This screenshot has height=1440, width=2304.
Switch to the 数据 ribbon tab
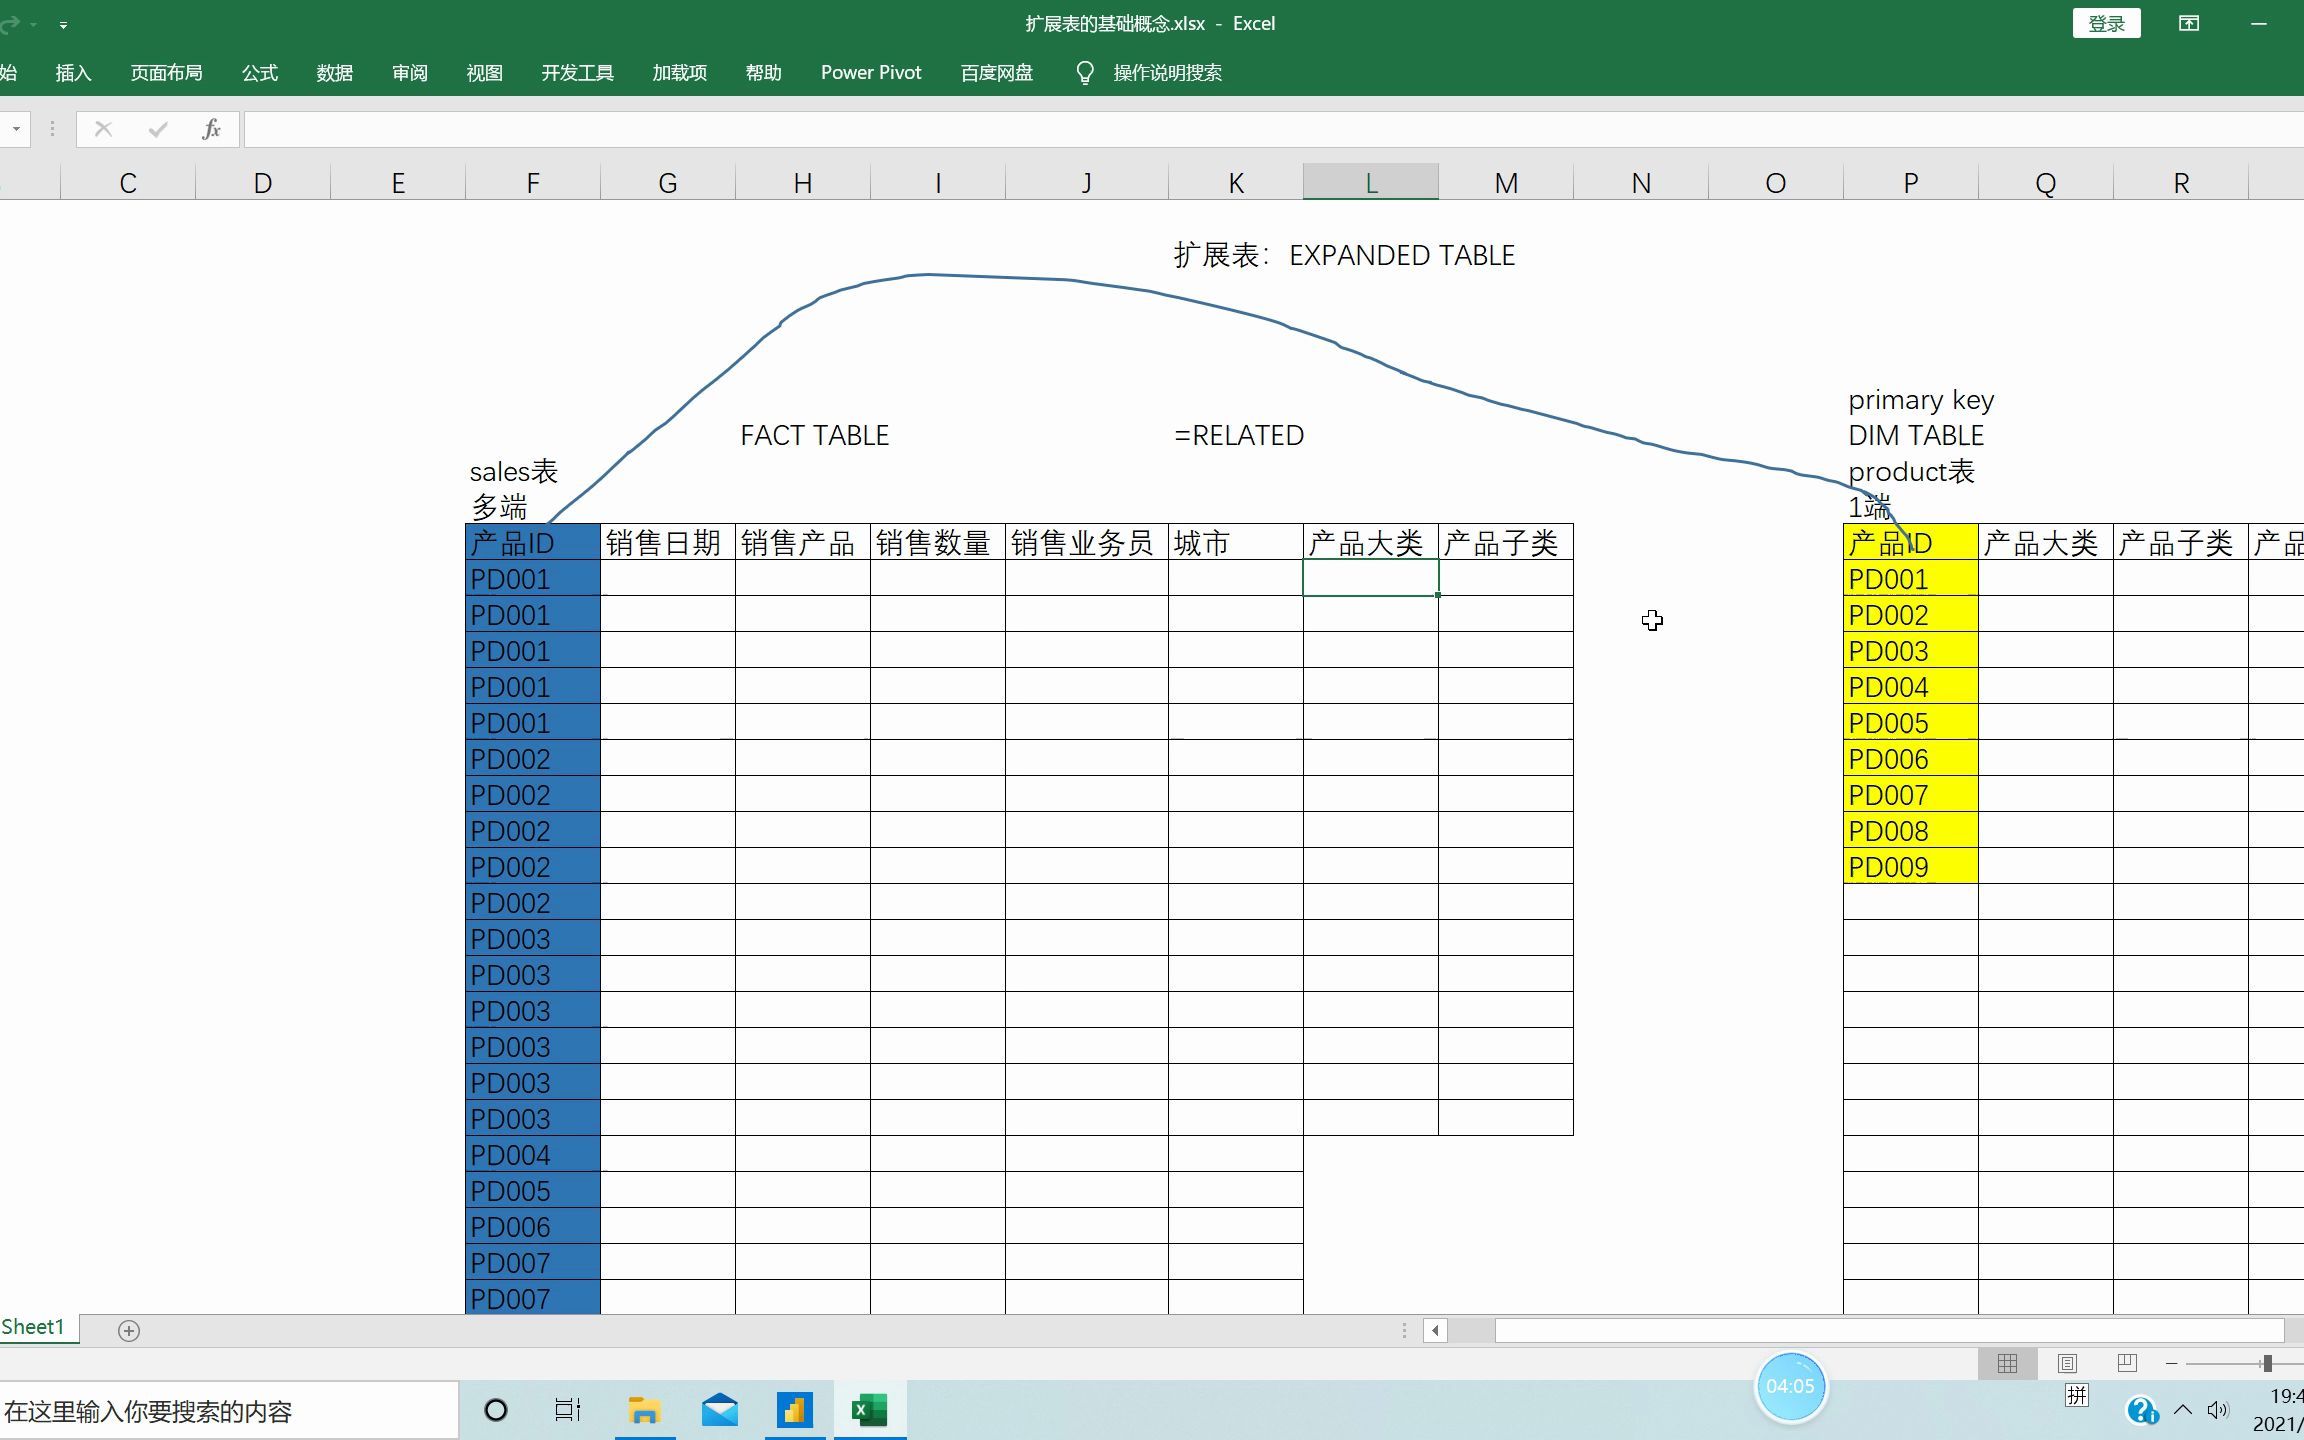[x=334, y=73]
